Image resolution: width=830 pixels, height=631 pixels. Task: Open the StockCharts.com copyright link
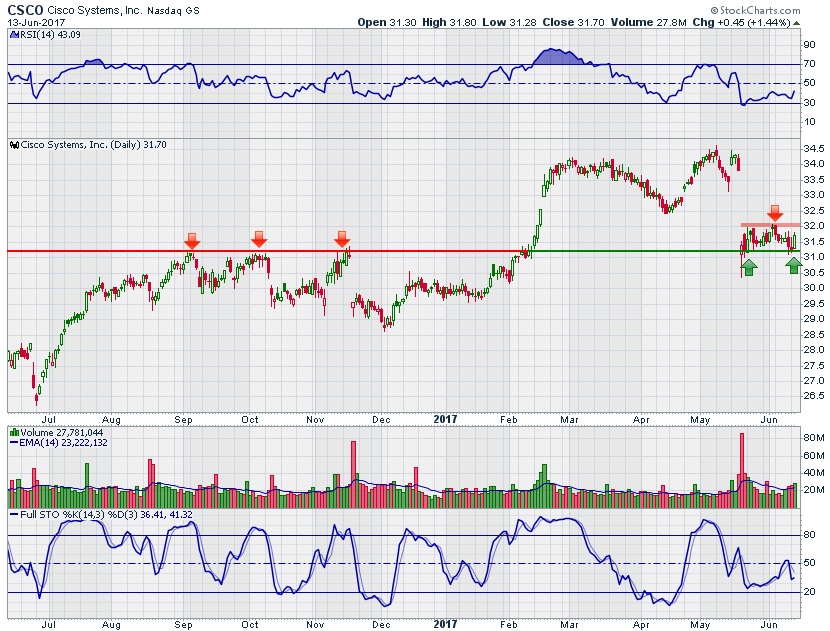tap(755, 10)
